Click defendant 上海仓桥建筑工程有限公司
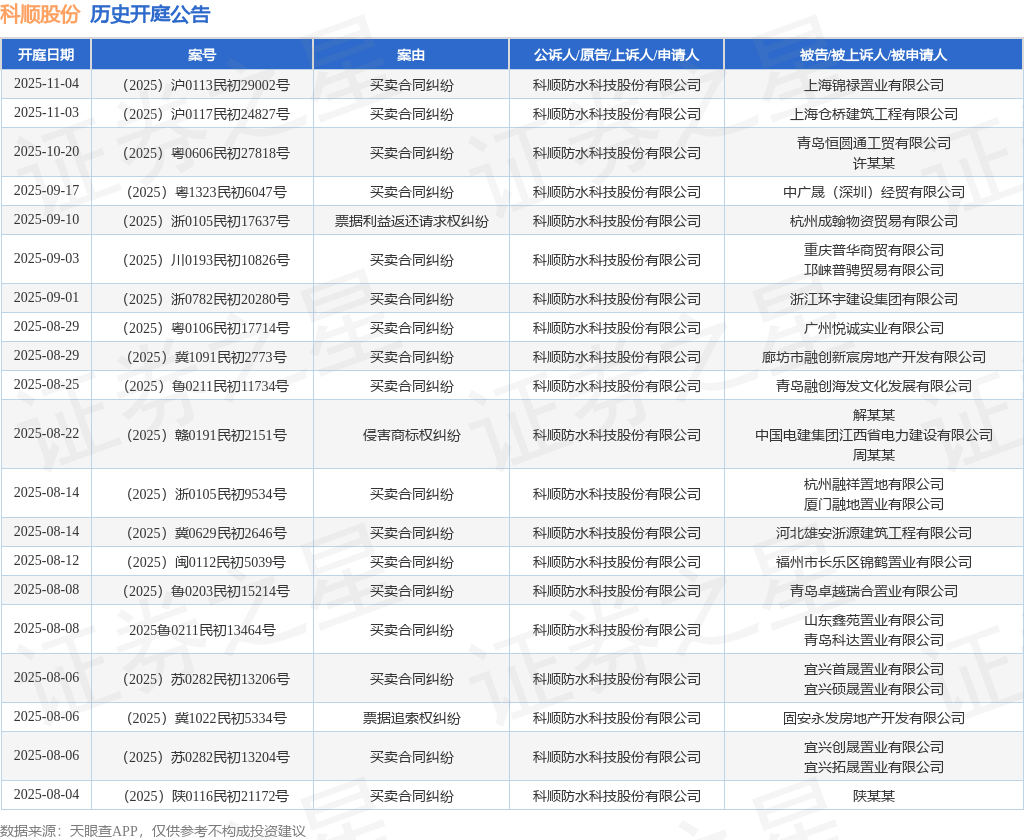This screenshot has width=1024, height=840. tap(874, 114)
